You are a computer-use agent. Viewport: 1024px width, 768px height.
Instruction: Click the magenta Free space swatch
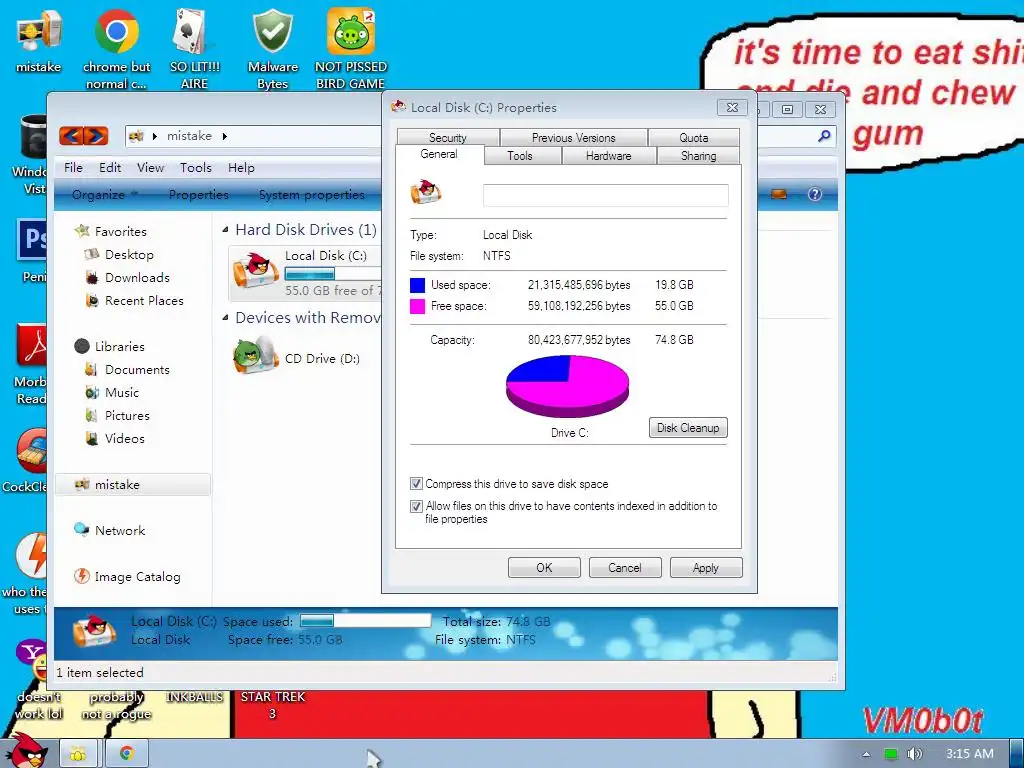pos(417,306)
